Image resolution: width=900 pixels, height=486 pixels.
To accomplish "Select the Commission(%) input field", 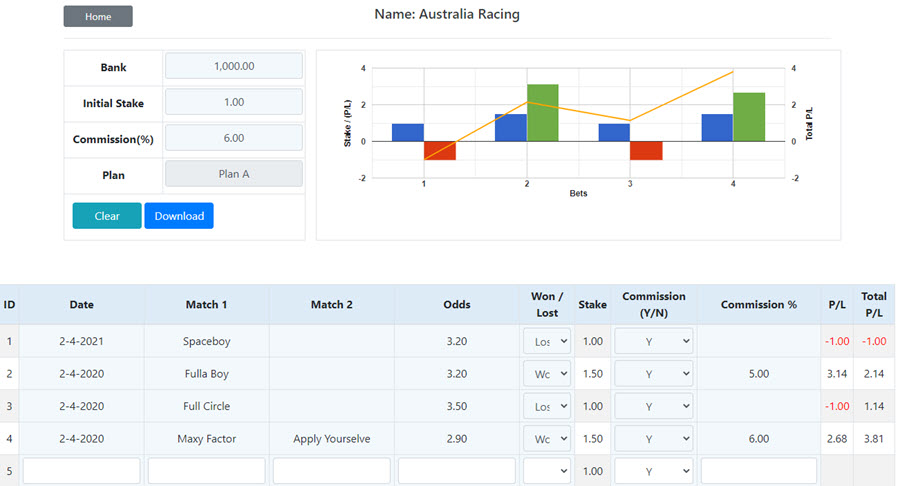I will tap(234, 138).
